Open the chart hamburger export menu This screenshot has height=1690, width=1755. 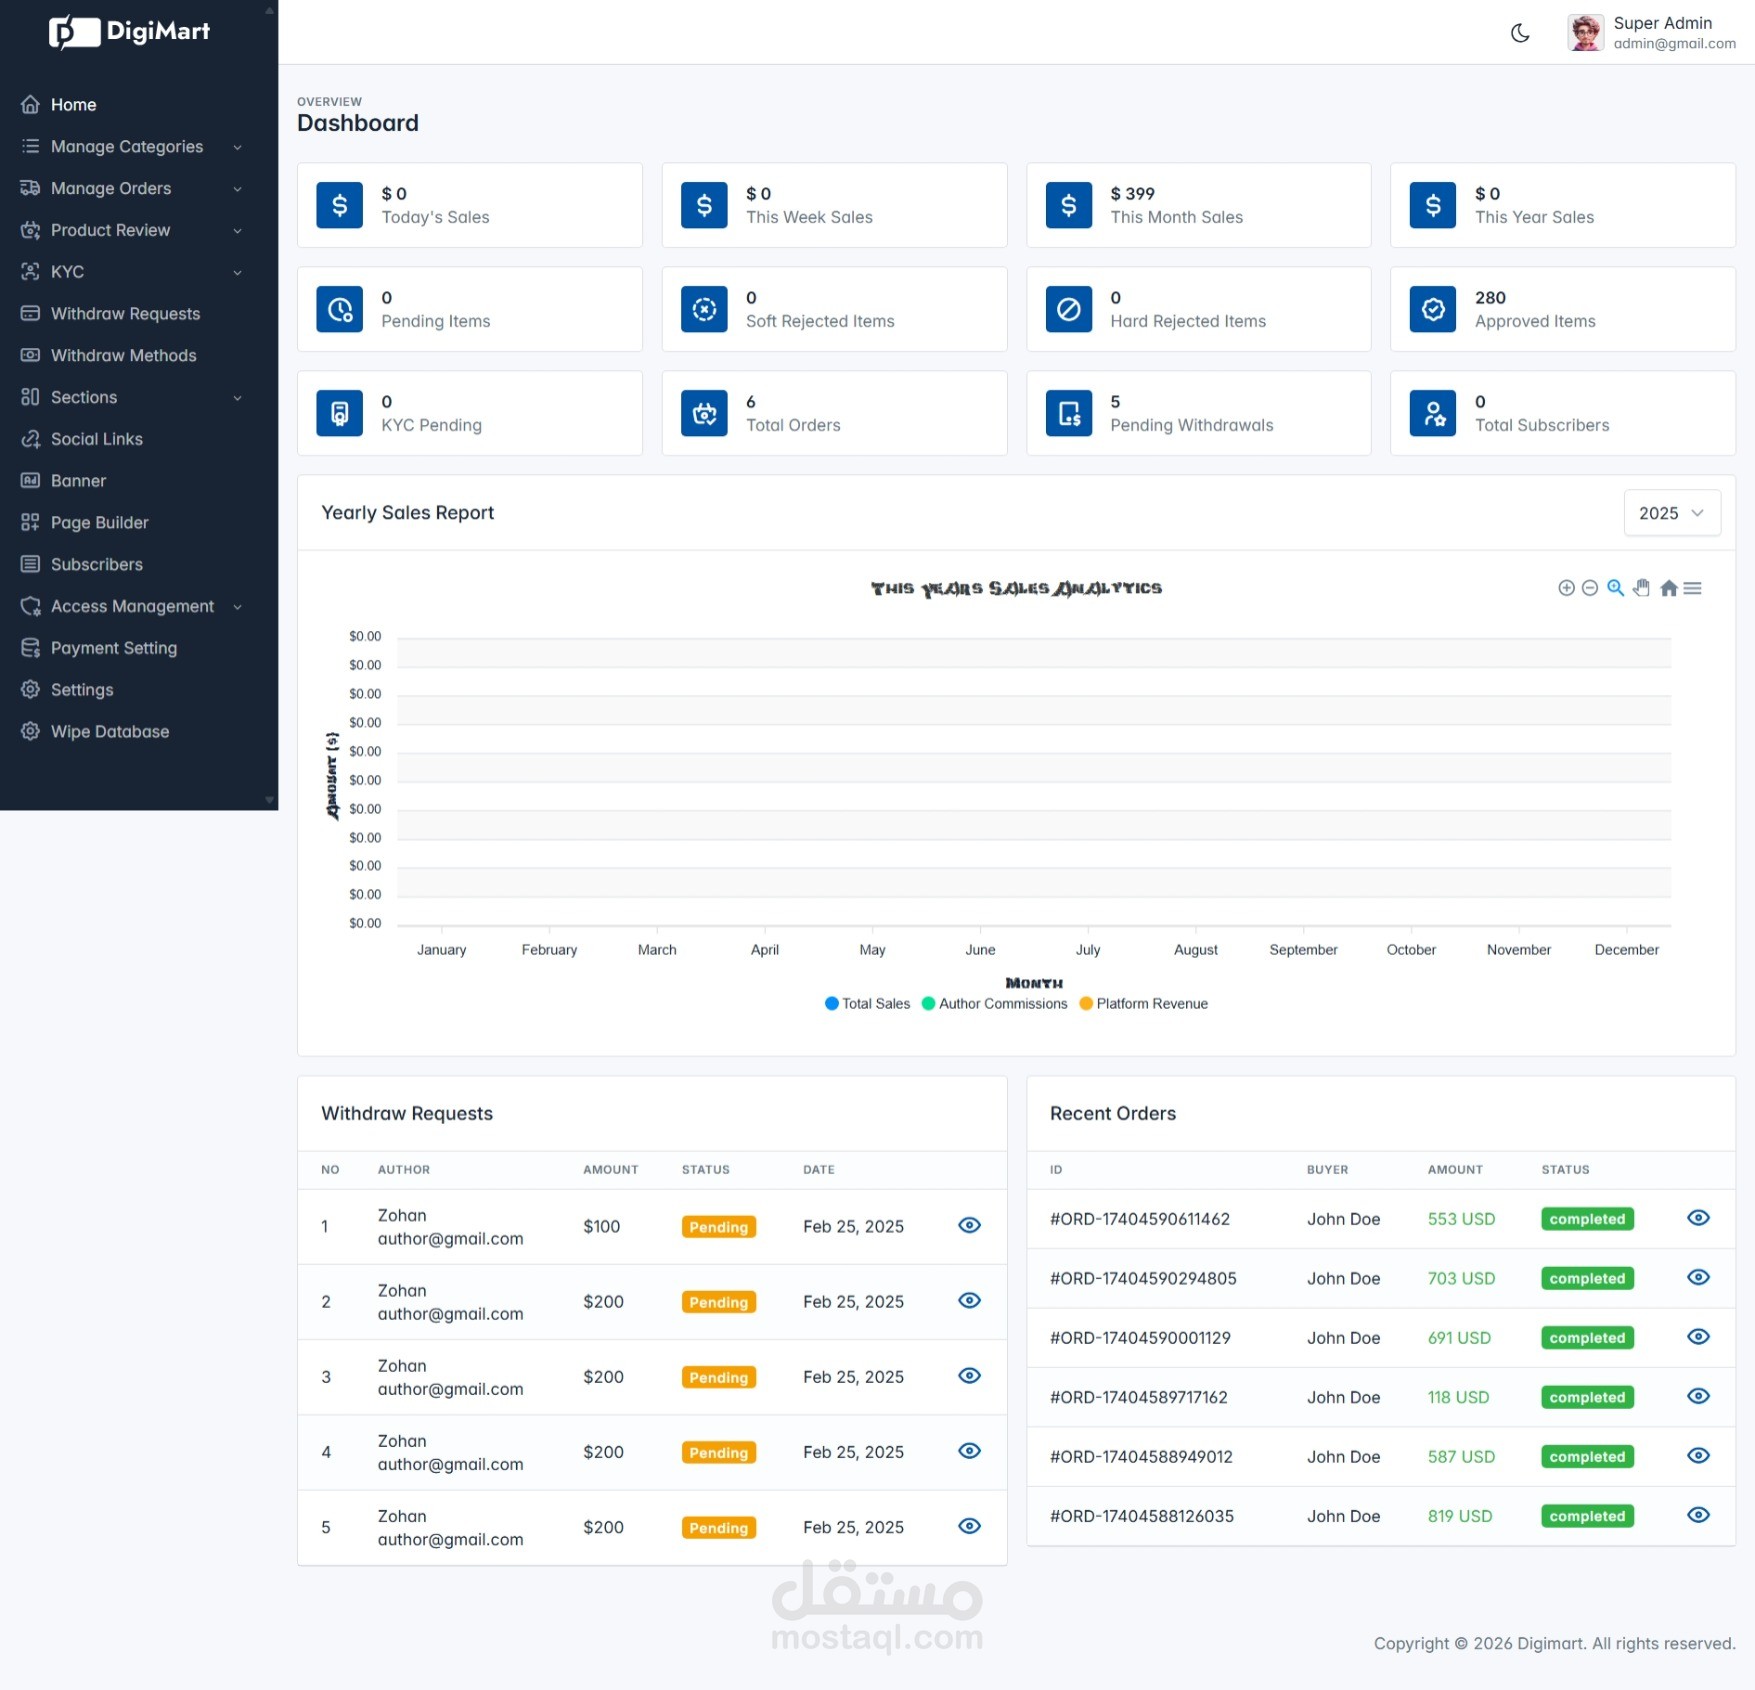point(1692,588)
